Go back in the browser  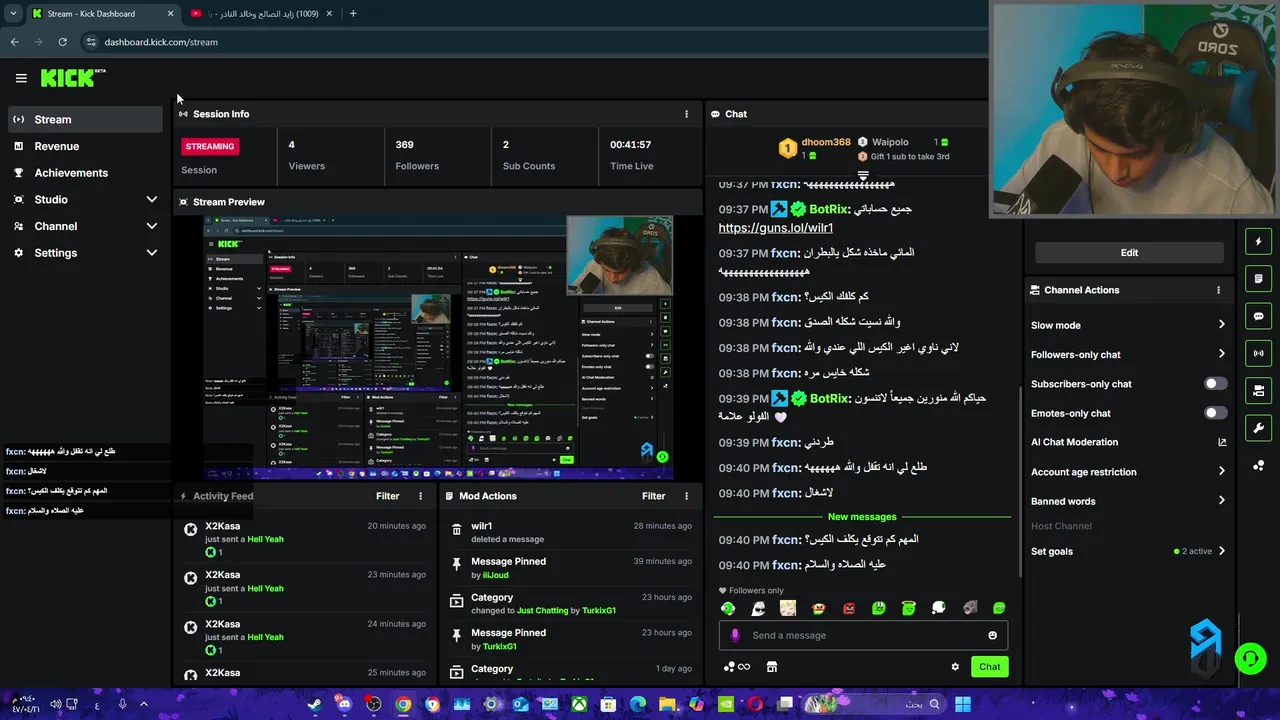click(x=14, y=42)
